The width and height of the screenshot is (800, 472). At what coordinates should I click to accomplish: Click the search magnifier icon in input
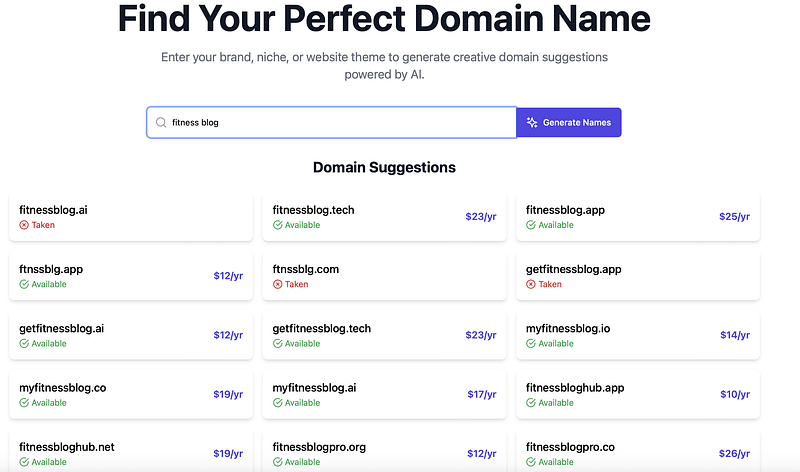click(160, 123)
